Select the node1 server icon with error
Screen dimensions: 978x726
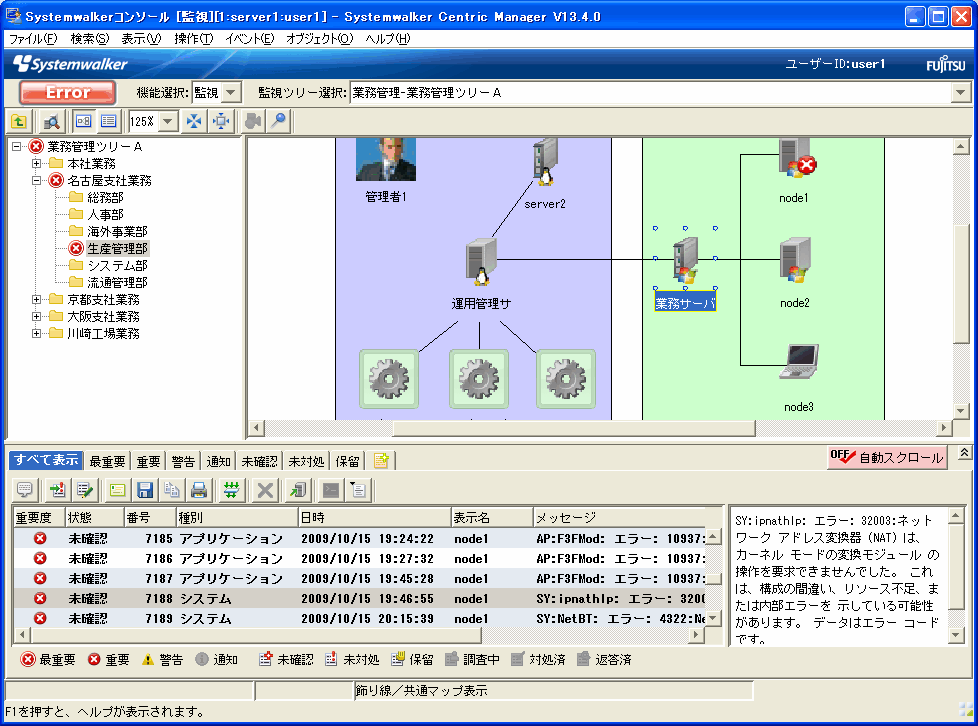pos(795,161)
